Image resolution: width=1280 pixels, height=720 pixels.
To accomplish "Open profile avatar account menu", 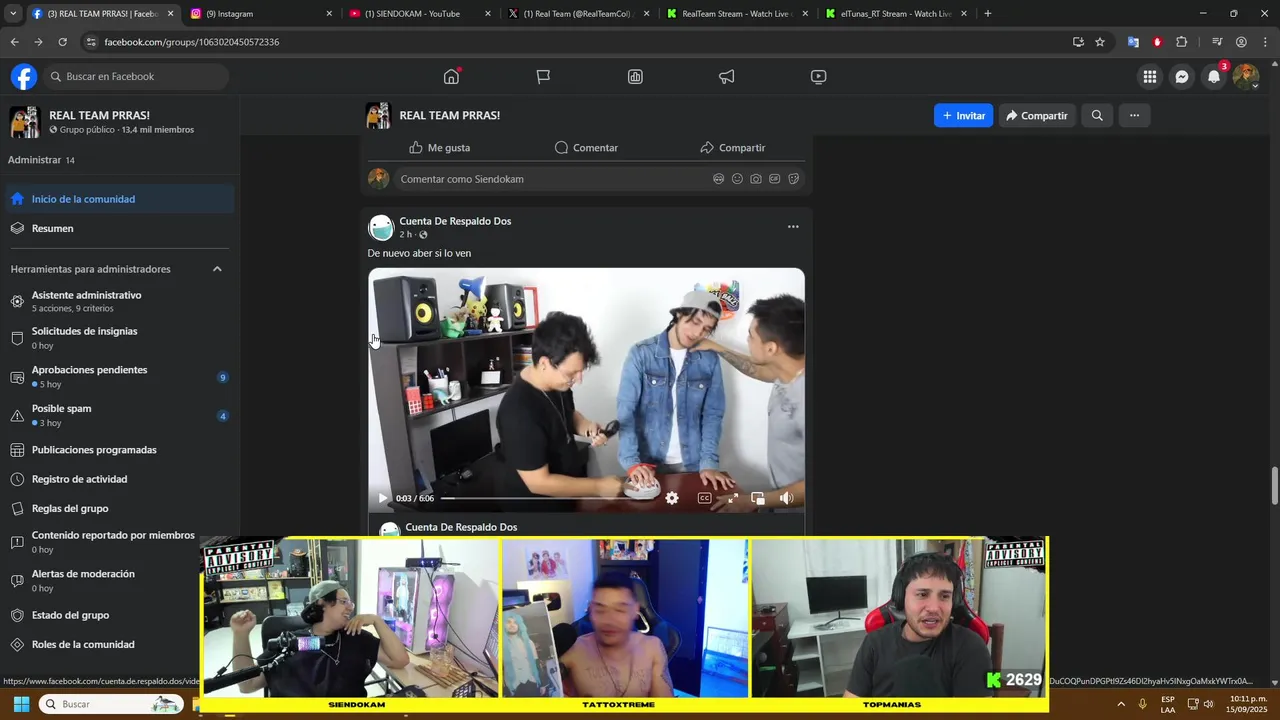I will pyautogui.click(x=1246, y=77).
